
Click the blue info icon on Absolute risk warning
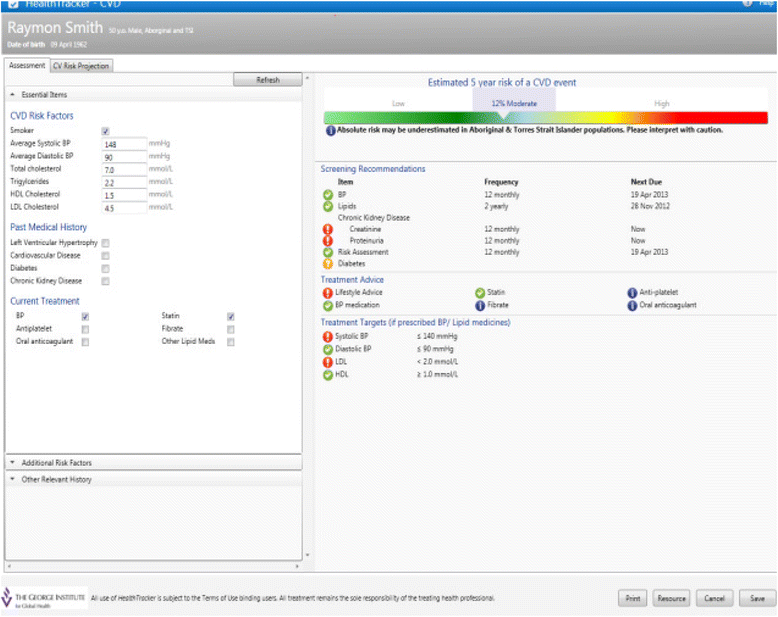coord(330,130)
